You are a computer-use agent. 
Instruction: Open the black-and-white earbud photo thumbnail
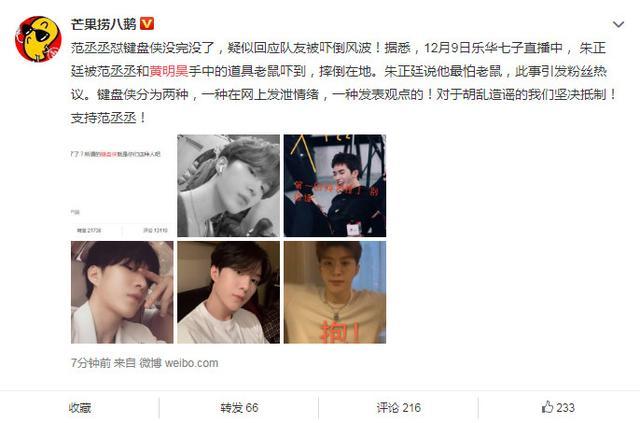click(x=229, y=186)
